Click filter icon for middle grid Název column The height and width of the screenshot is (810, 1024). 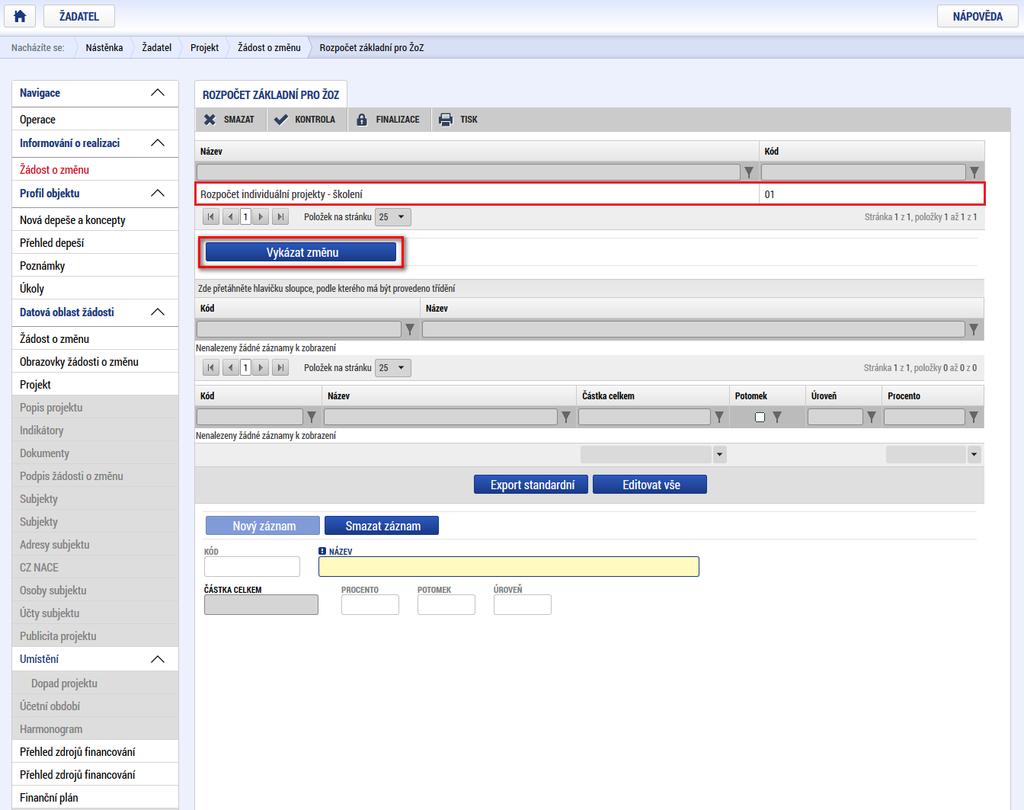974,329
